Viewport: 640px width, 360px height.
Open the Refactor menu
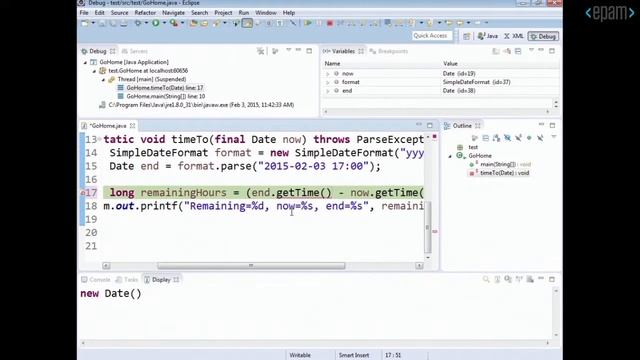pos(145,13)
